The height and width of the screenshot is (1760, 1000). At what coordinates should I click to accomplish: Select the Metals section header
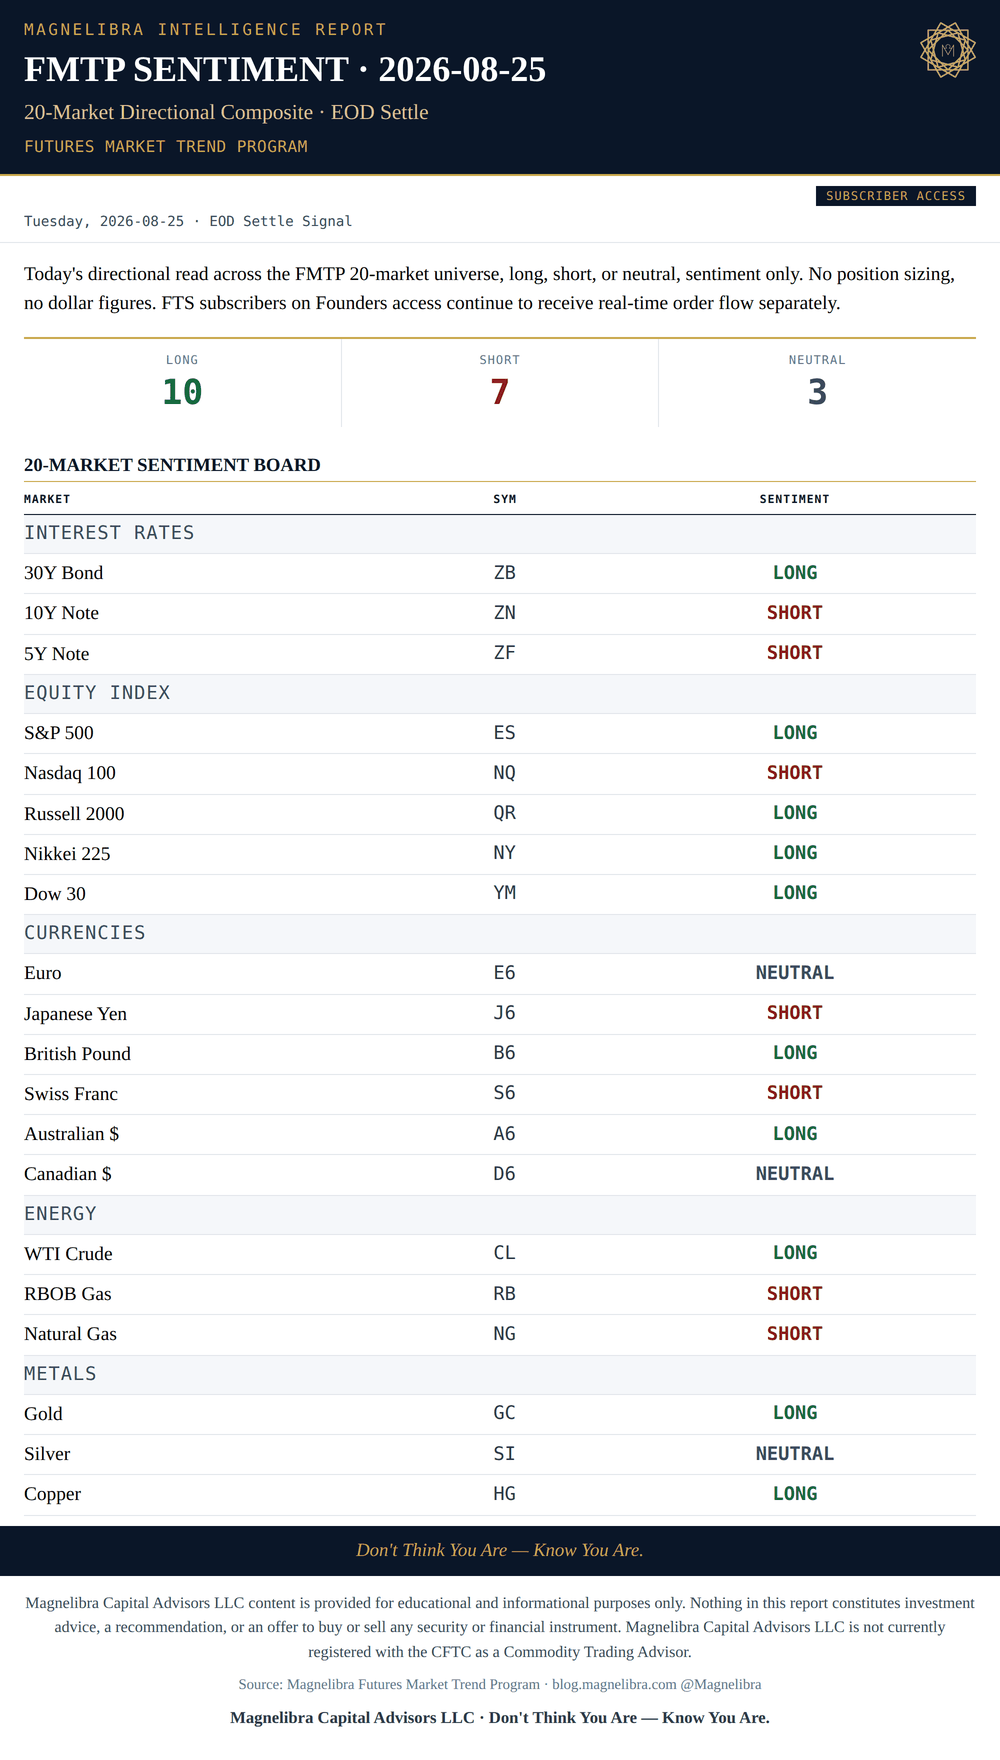click(500, 1375)
